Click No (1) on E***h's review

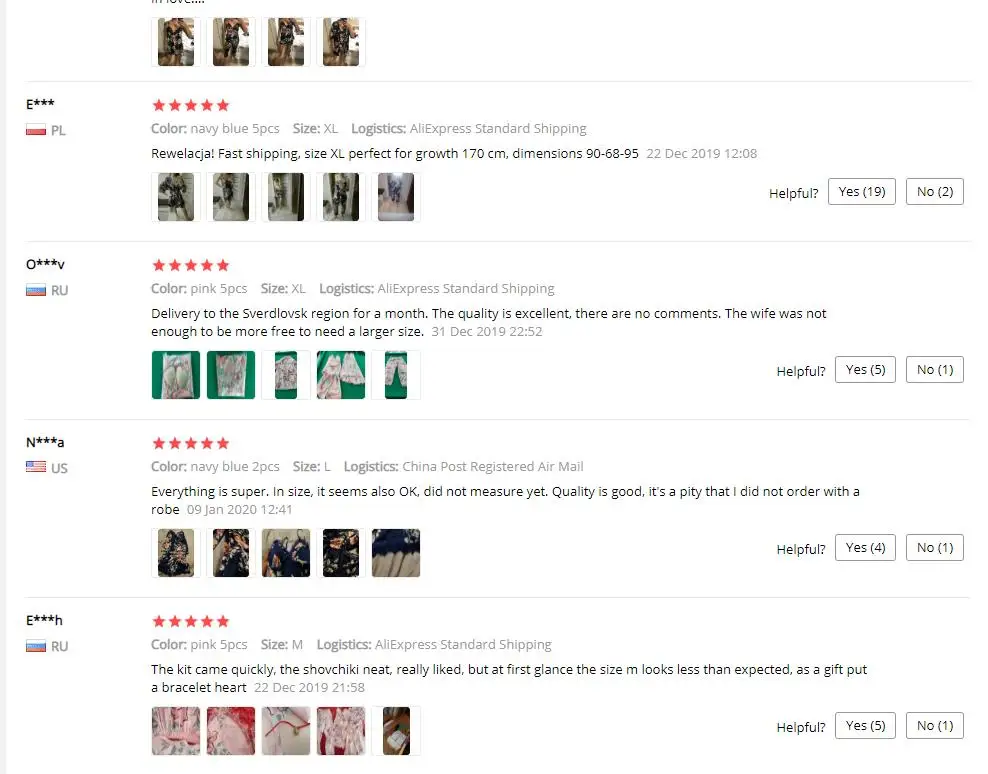pyautogui.click(x=934, y=725)
